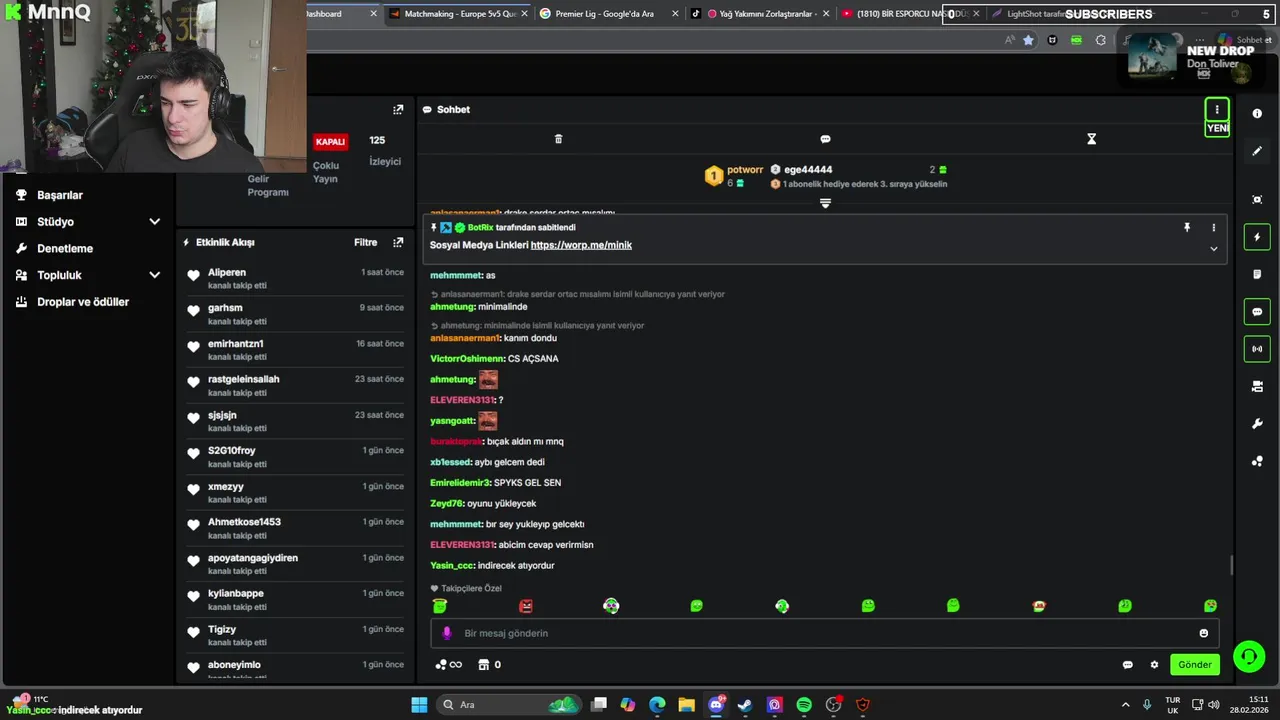Click the green YENİ button

(x=1217, y=128)
